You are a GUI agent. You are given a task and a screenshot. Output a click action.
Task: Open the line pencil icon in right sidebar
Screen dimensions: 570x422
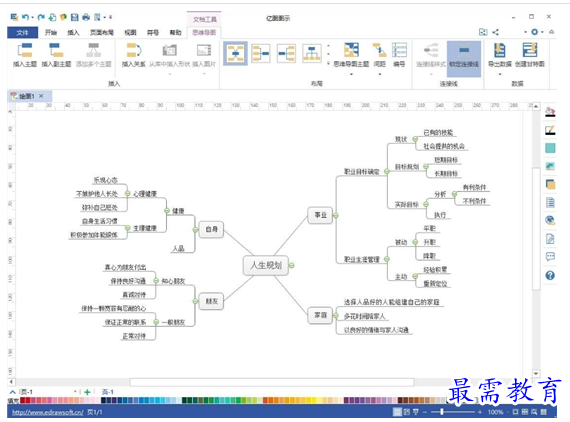[550, 130]
